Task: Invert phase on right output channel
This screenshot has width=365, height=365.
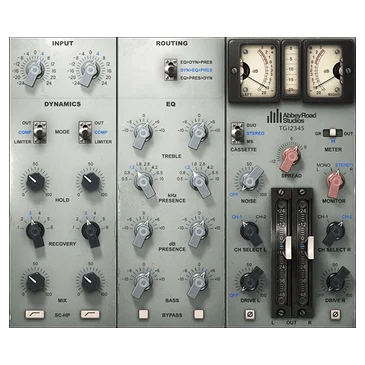Action: pyautogui.click(x=335, y=314)
